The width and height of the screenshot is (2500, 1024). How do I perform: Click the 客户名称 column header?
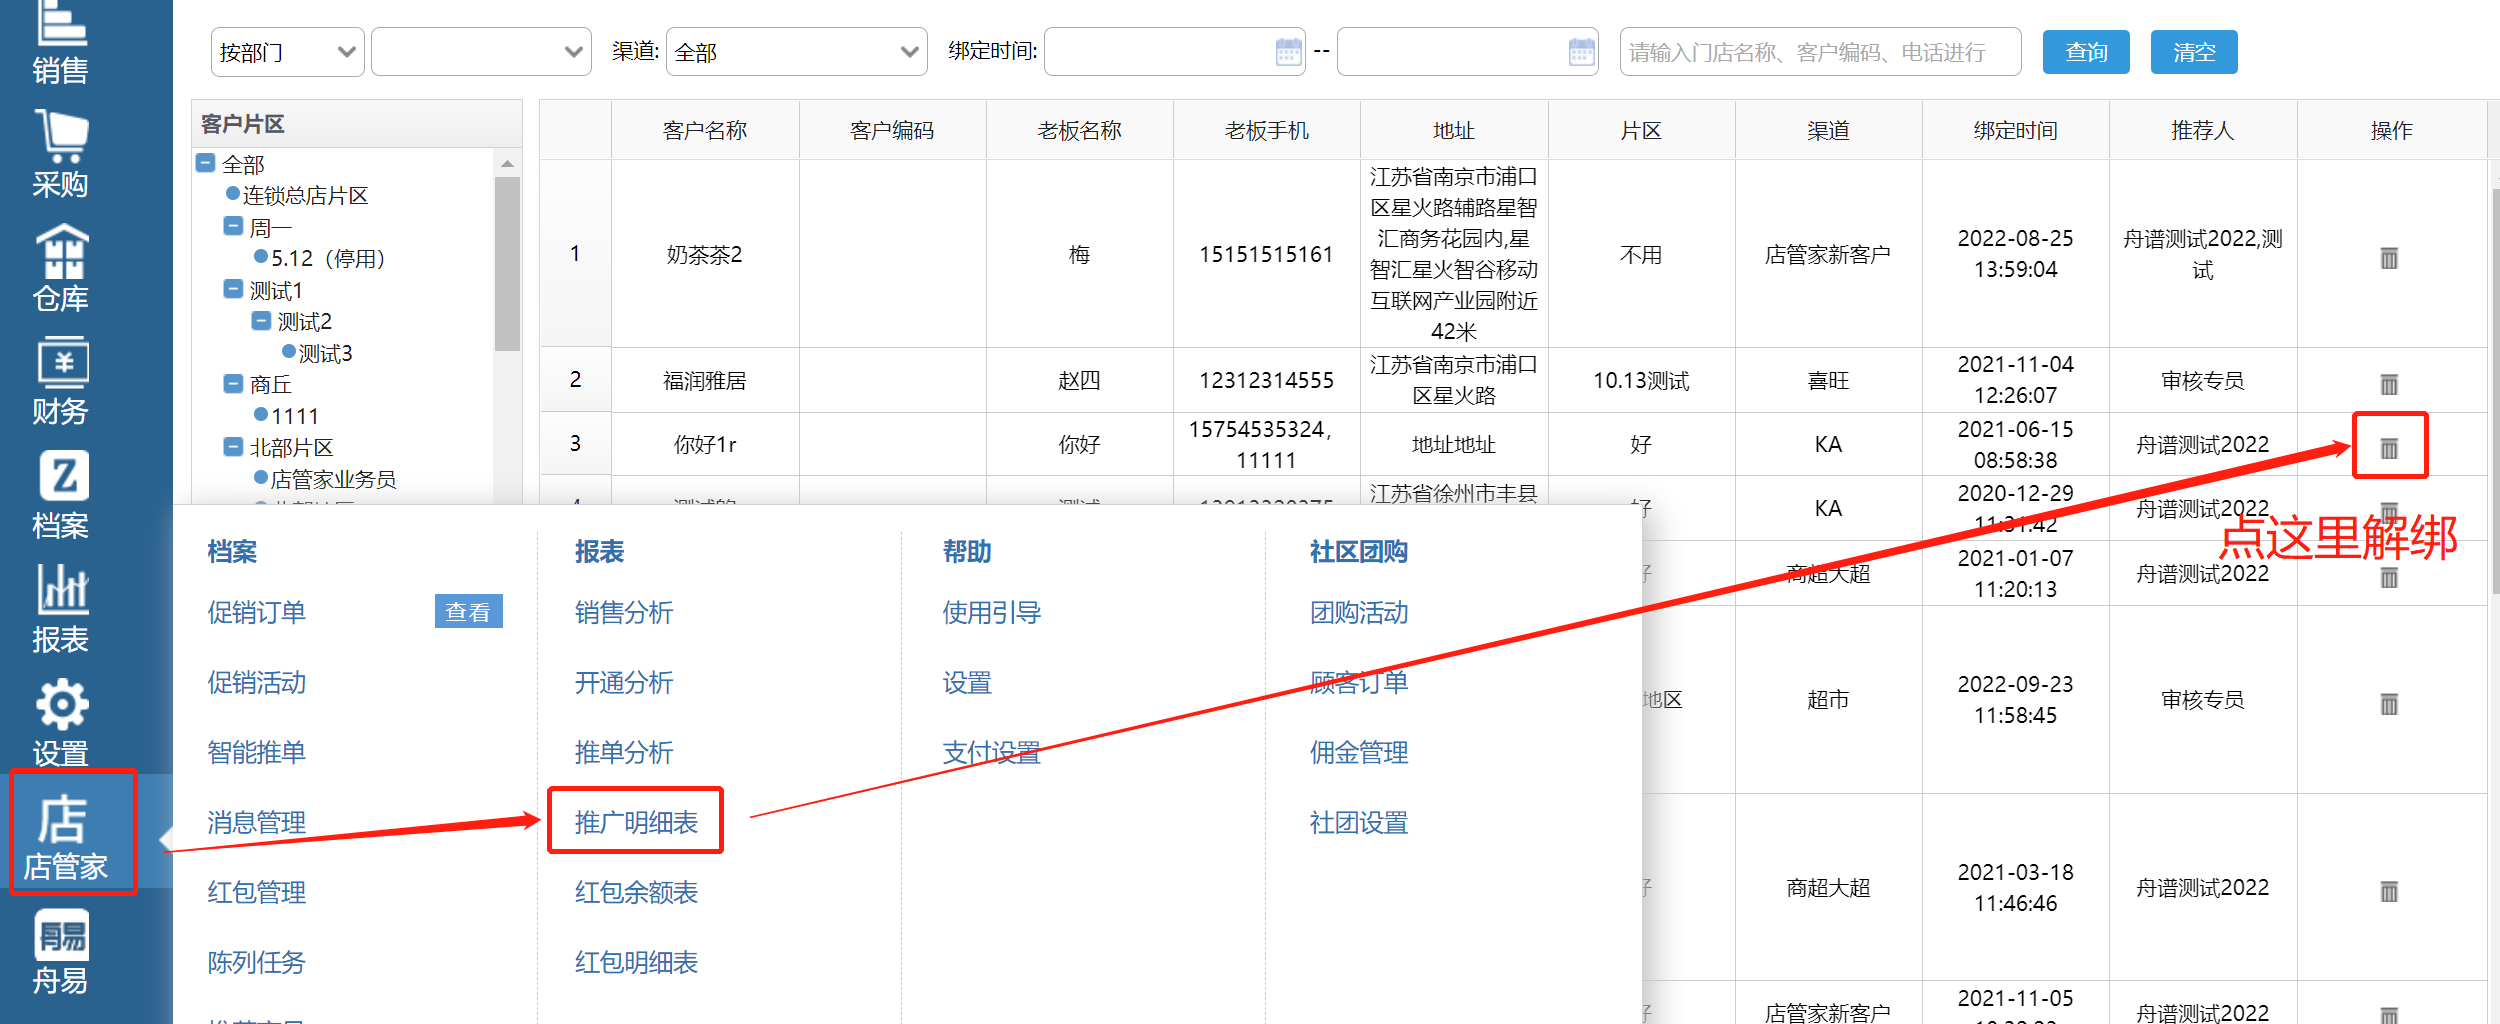click(705, 130)
